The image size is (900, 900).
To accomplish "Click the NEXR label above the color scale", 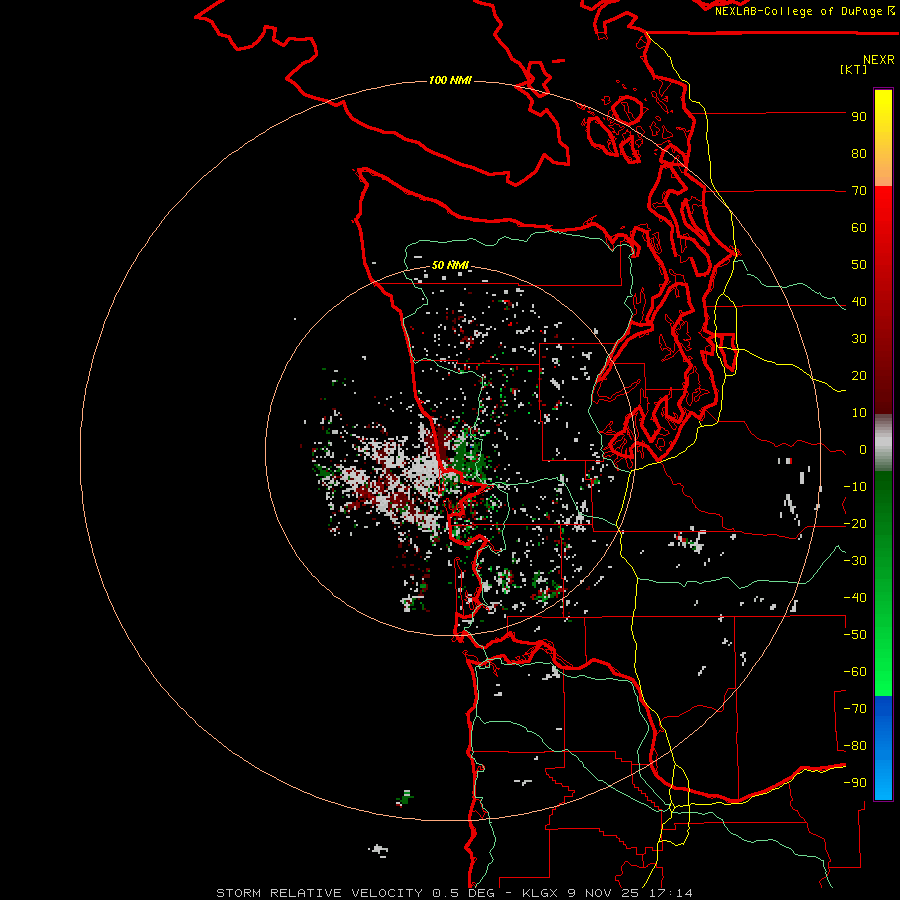I will pos(879,60).
